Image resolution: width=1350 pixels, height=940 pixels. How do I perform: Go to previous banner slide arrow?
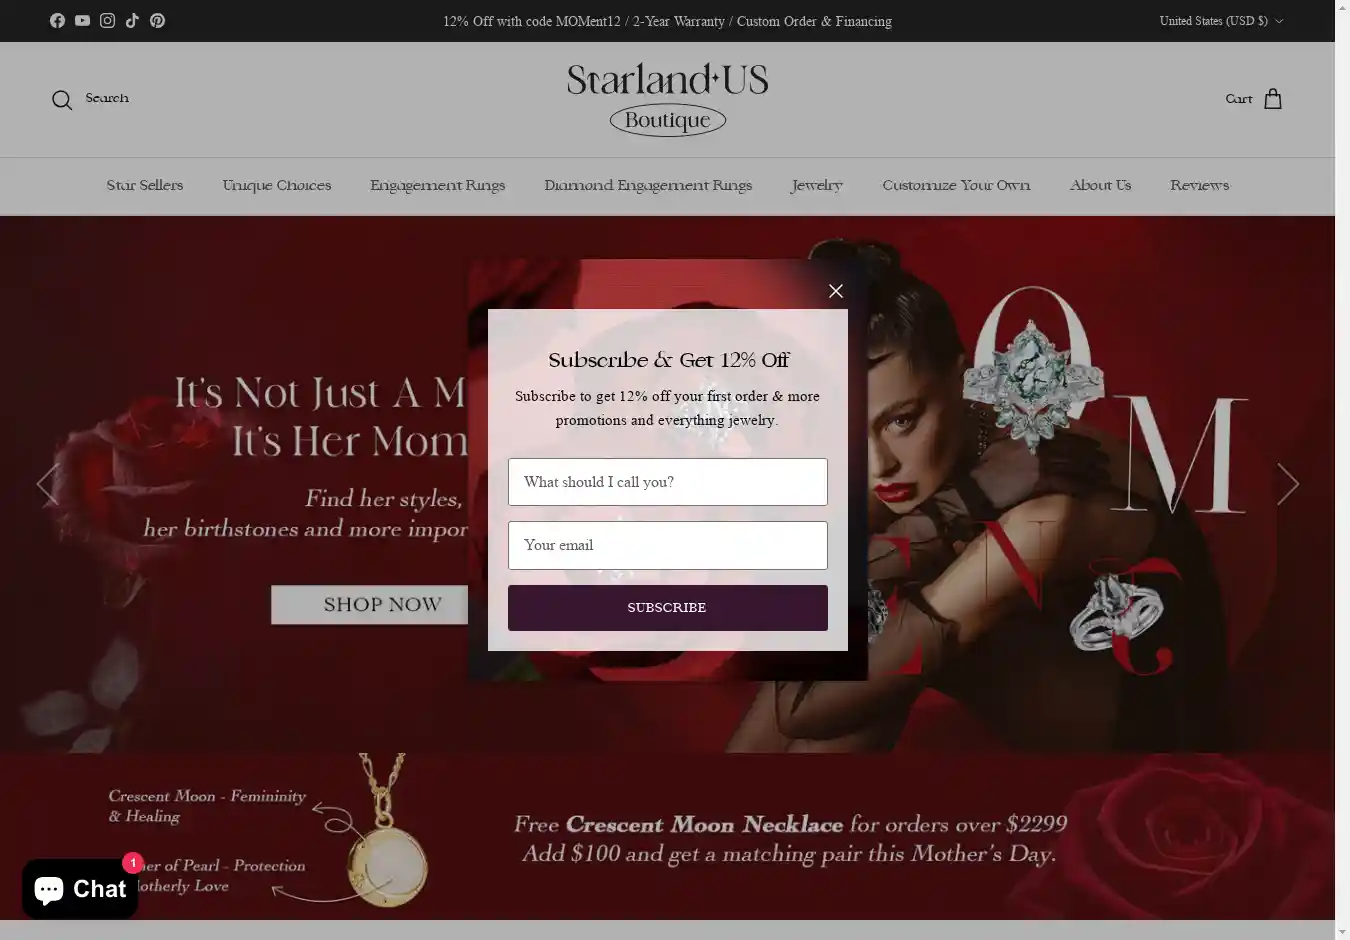click(47, 484)
